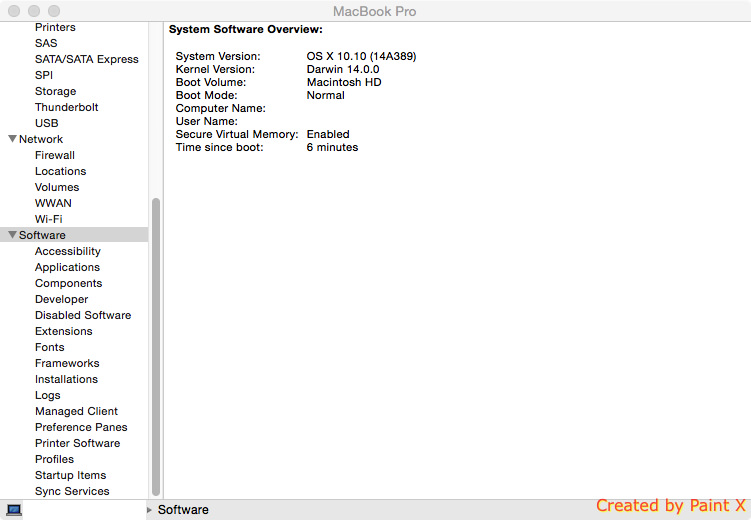Screen dimensions: 751x520
Task: Click the Normal boot mode value
Action: tap(325, 95)
